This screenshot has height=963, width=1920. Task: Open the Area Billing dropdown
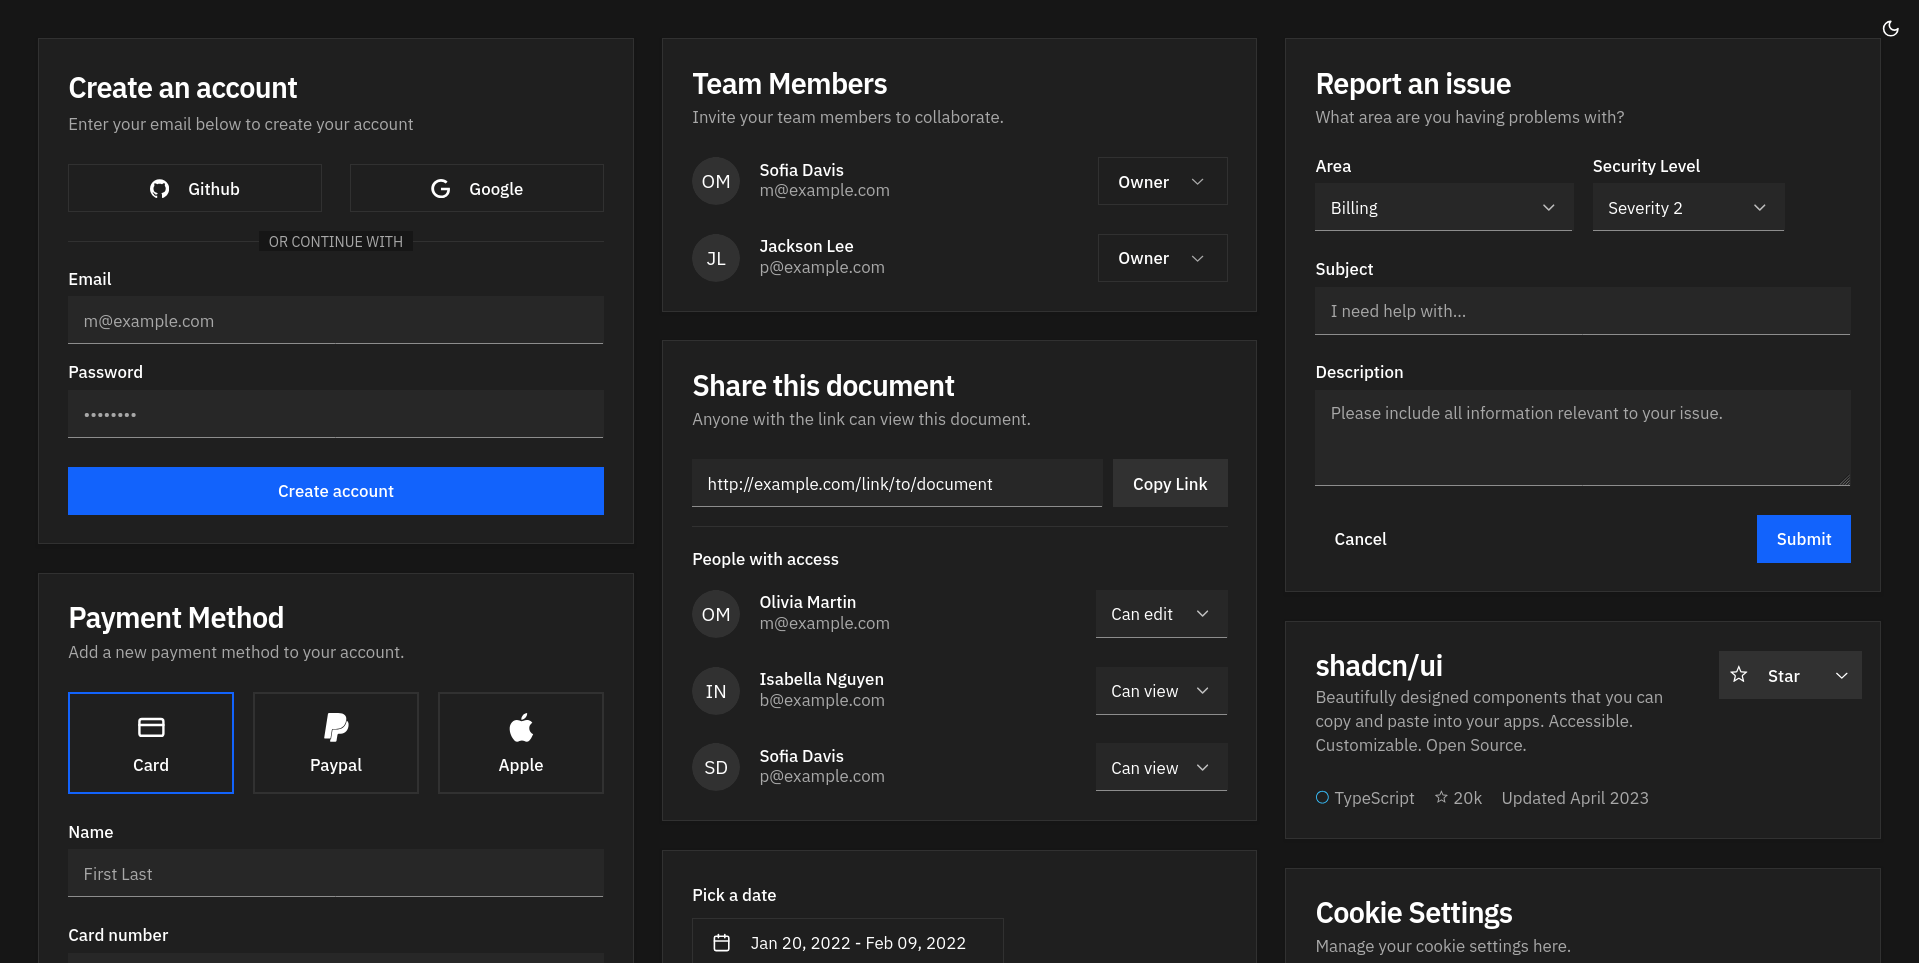1444,207
